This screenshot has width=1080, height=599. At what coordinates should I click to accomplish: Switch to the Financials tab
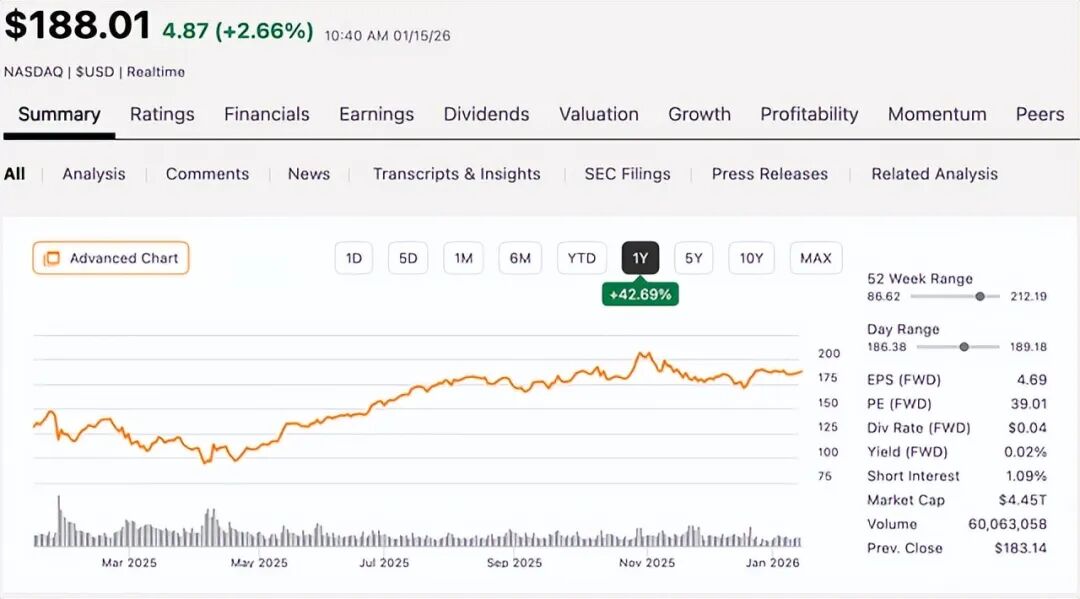pyautogui.click(x=267, y=114)
